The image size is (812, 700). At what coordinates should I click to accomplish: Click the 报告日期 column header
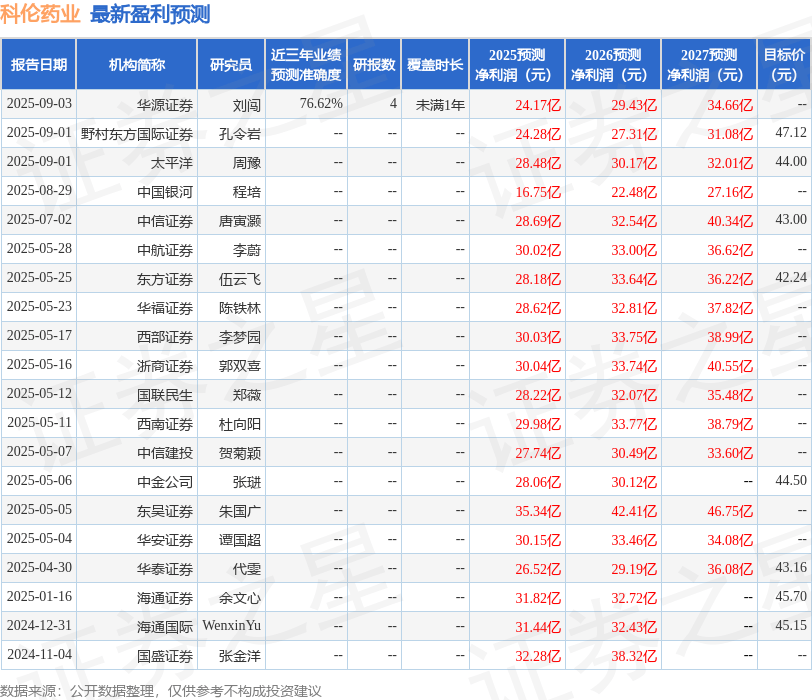pyautogui.click(x=39, y=64)
